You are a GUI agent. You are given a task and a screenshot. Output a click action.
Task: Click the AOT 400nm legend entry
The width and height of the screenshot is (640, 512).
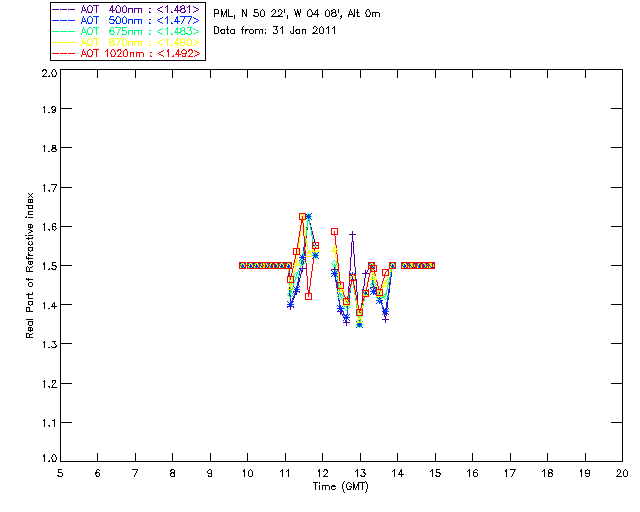point(126,9)
